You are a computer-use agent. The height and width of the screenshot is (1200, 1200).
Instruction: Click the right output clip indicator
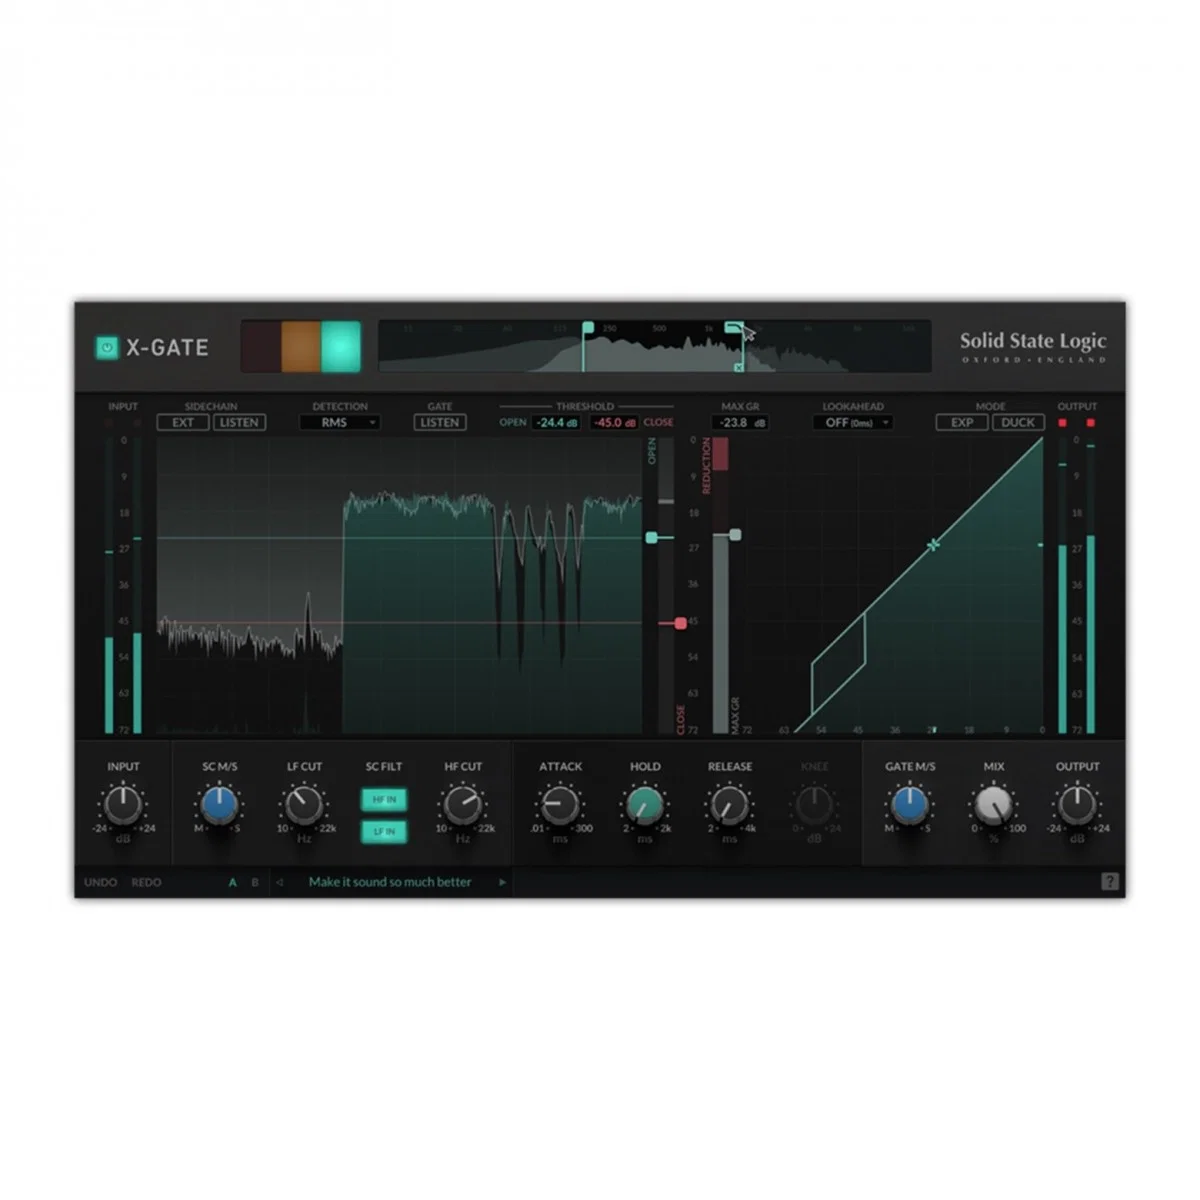tap(1090, 422)
